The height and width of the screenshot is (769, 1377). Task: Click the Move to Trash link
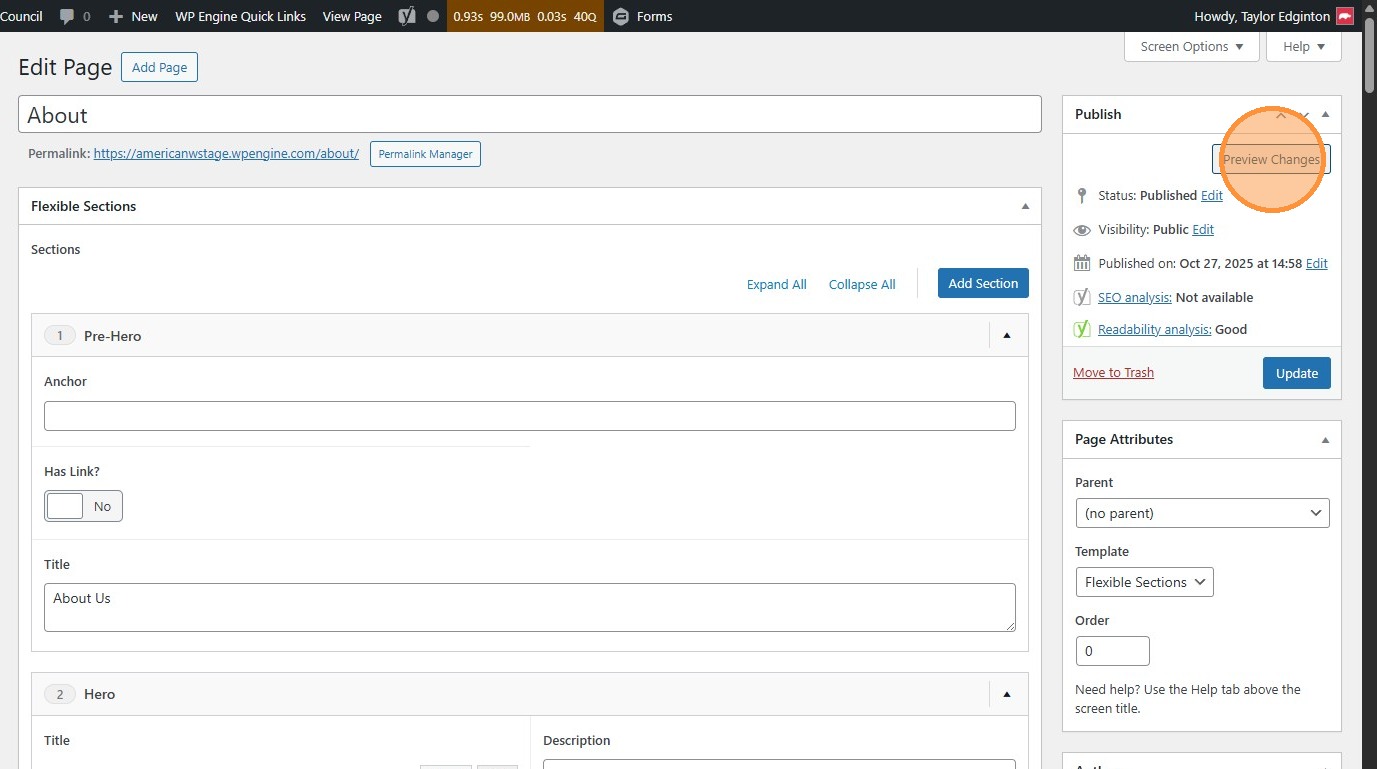pyautogui.click(x=1113, y=373)
